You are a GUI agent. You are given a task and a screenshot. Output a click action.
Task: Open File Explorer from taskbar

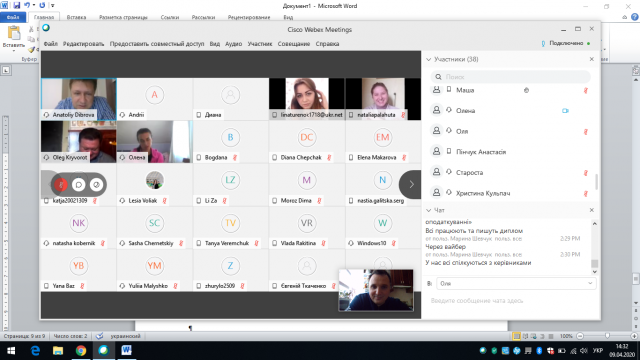[58, 351]
